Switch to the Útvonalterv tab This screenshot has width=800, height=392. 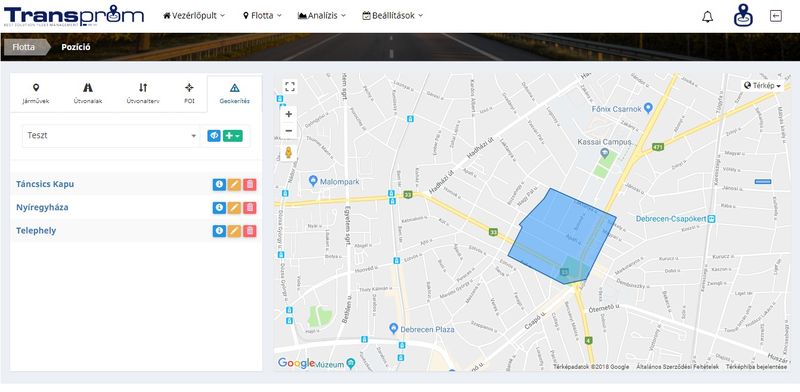pos(143,93)
